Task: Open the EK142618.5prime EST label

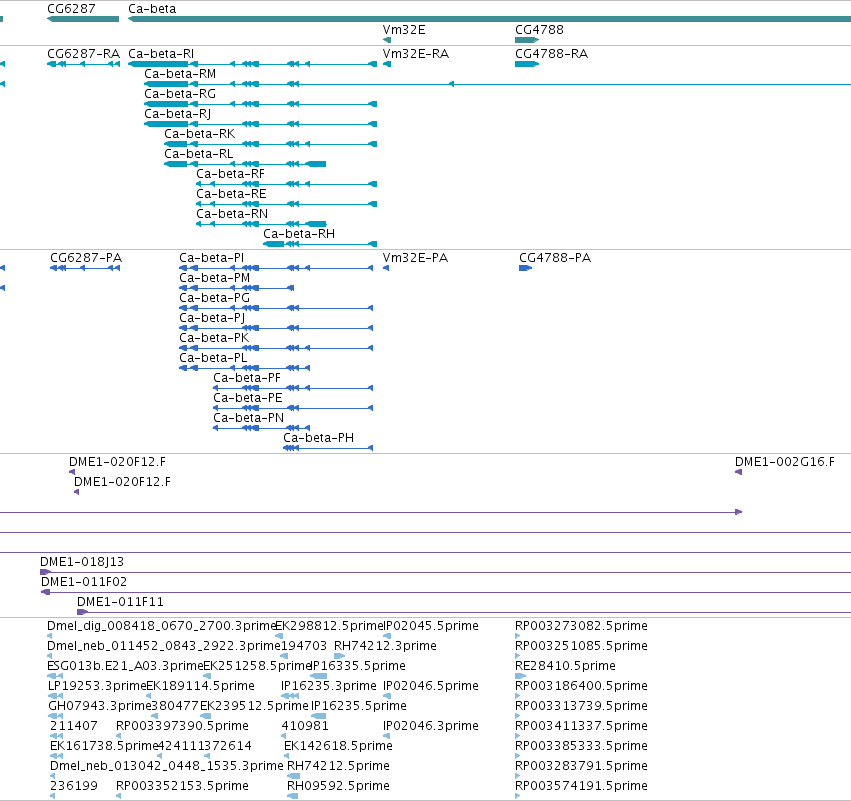Action: tap(338, 746)
